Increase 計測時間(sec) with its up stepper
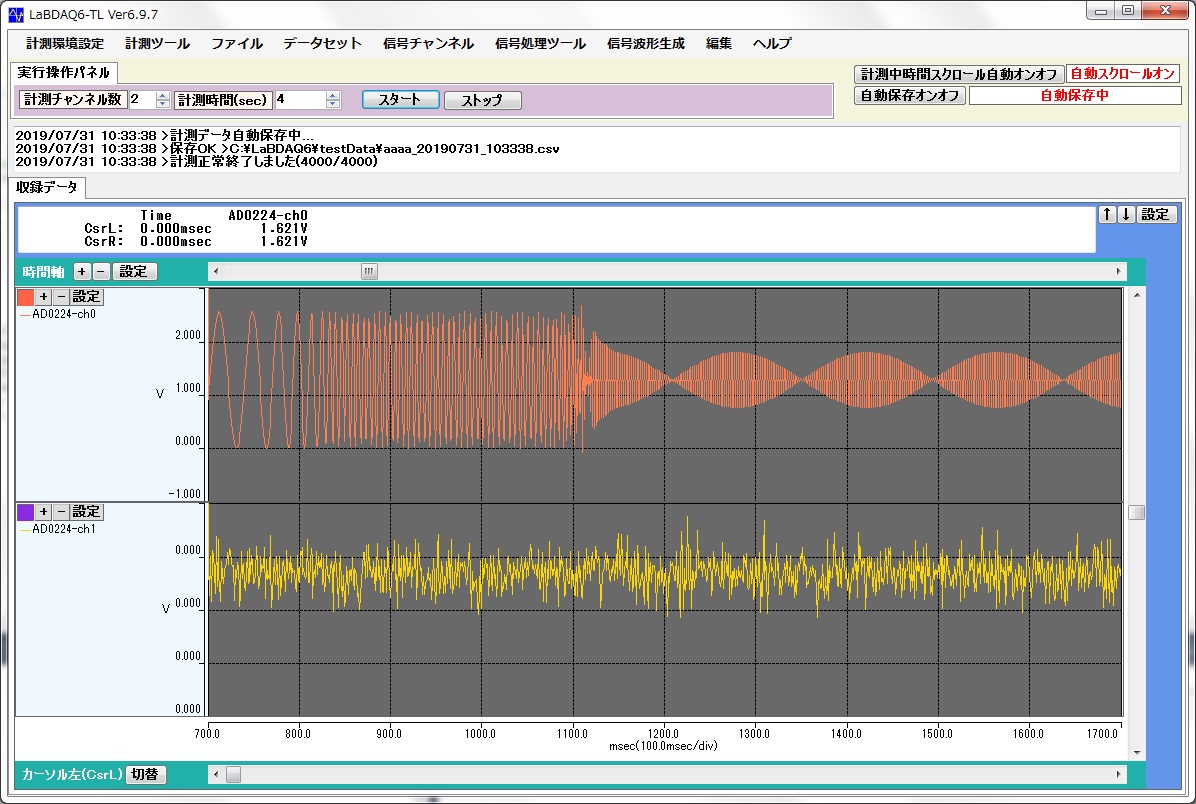Screen dimensions: 1196x804 point(332,95)
